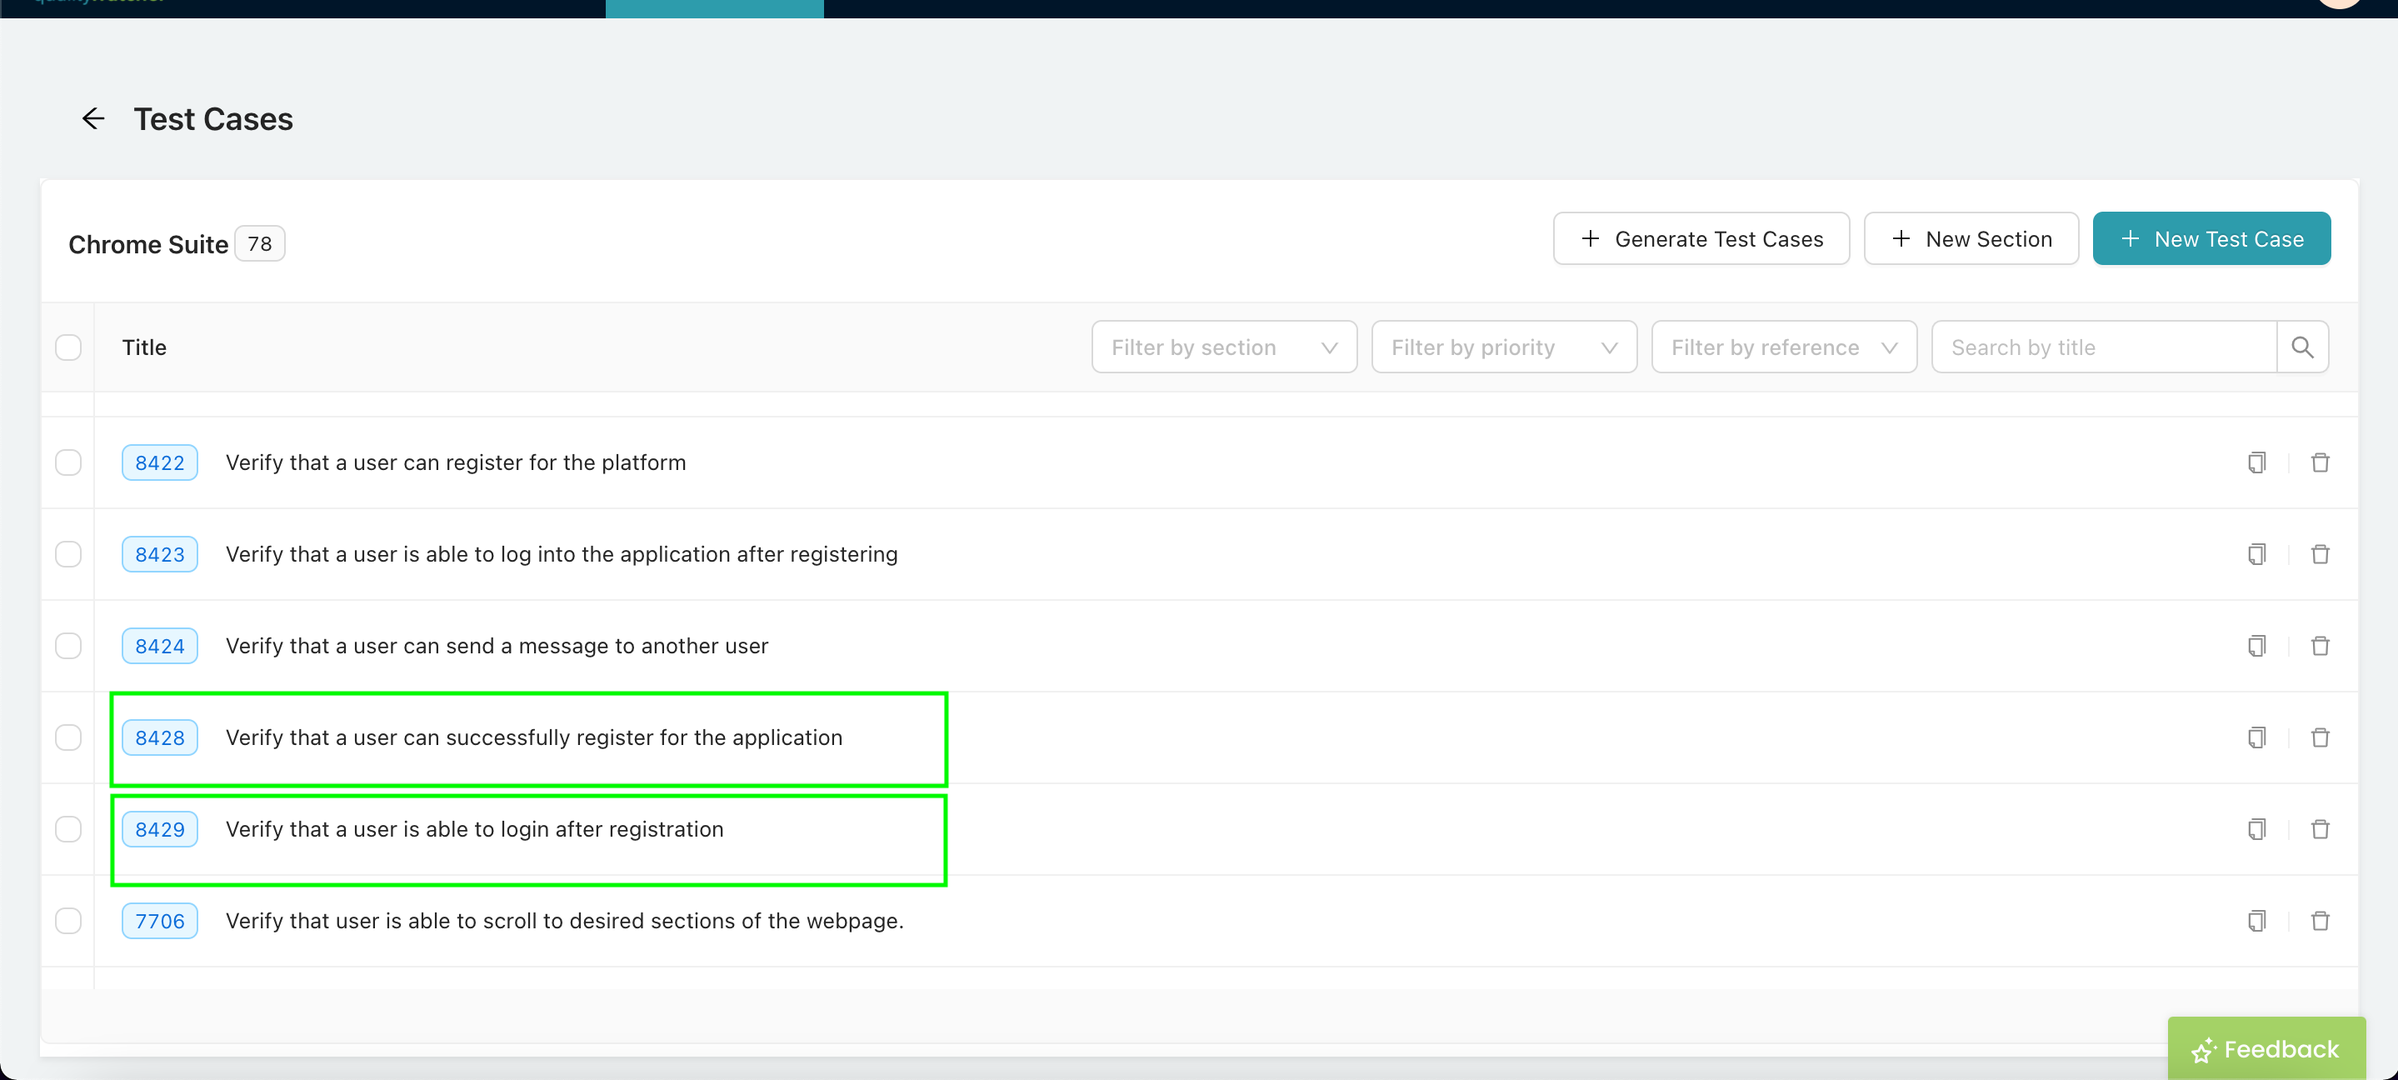Image resolution: width=2398 pixels, height=1080 pixels.
Task: Open the 8428 ID badge
Action: 160,737
